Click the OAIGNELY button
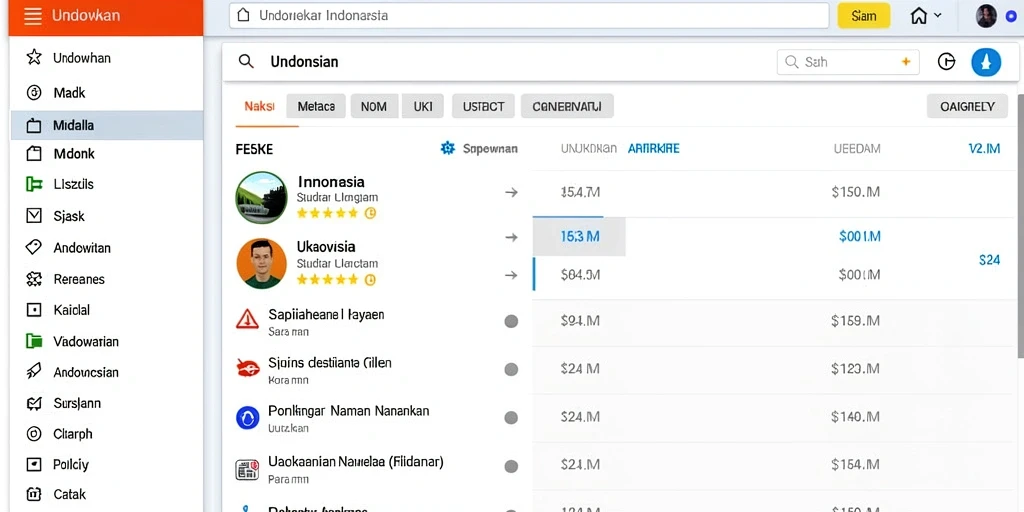This screenshot has height=512, width=1024. click(x=967, y=106)
